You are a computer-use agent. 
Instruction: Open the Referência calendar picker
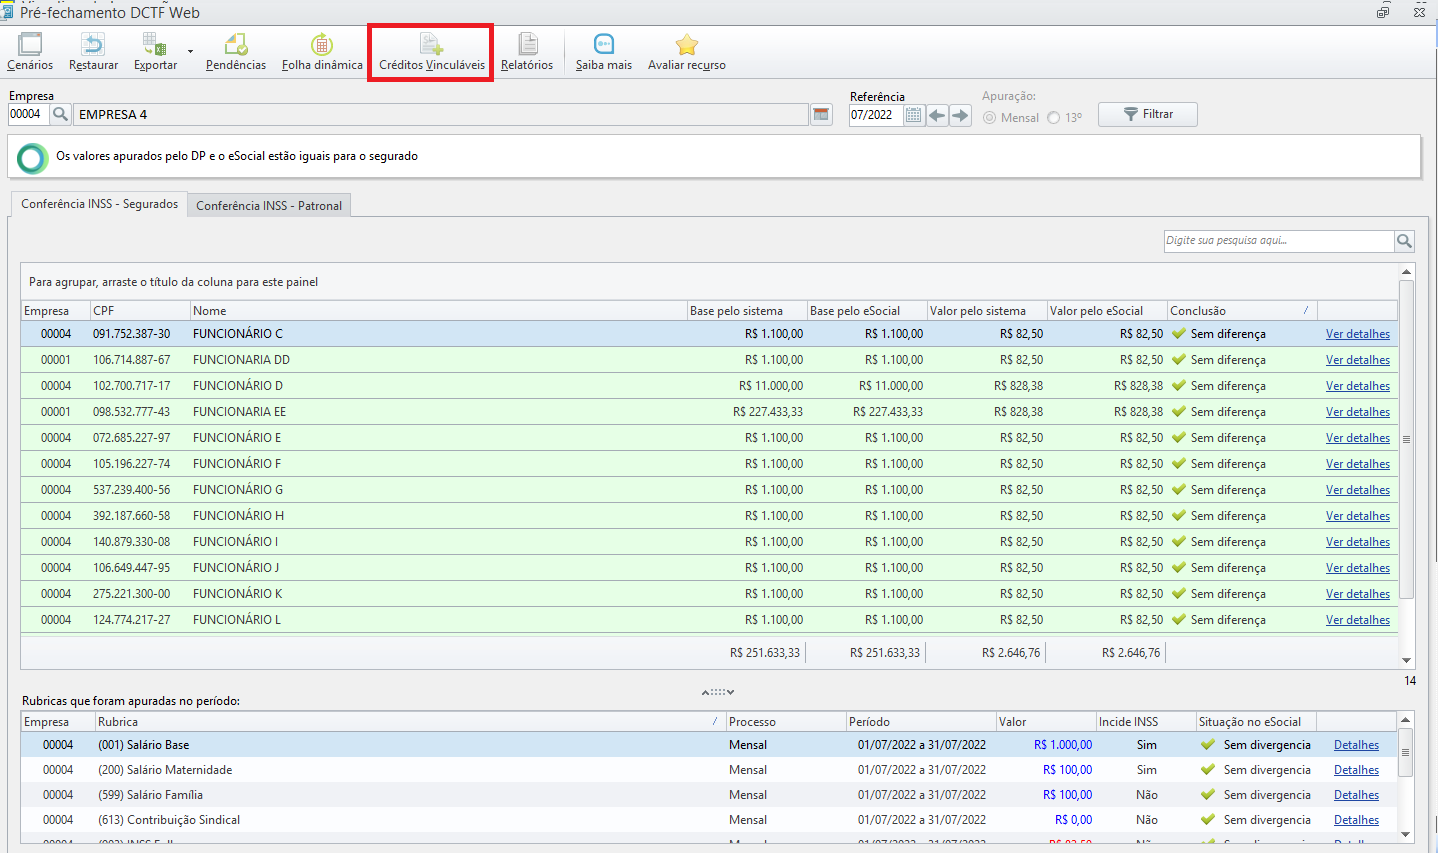tap(913, 115)
